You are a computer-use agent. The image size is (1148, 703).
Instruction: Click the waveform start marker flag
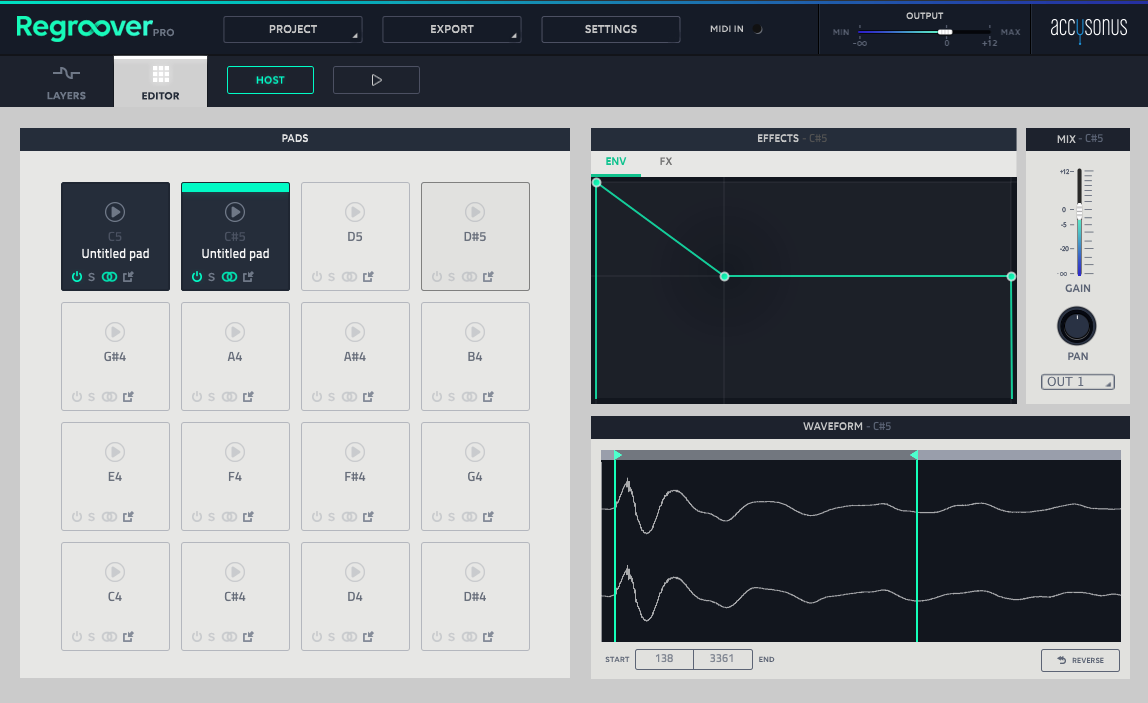618,455
